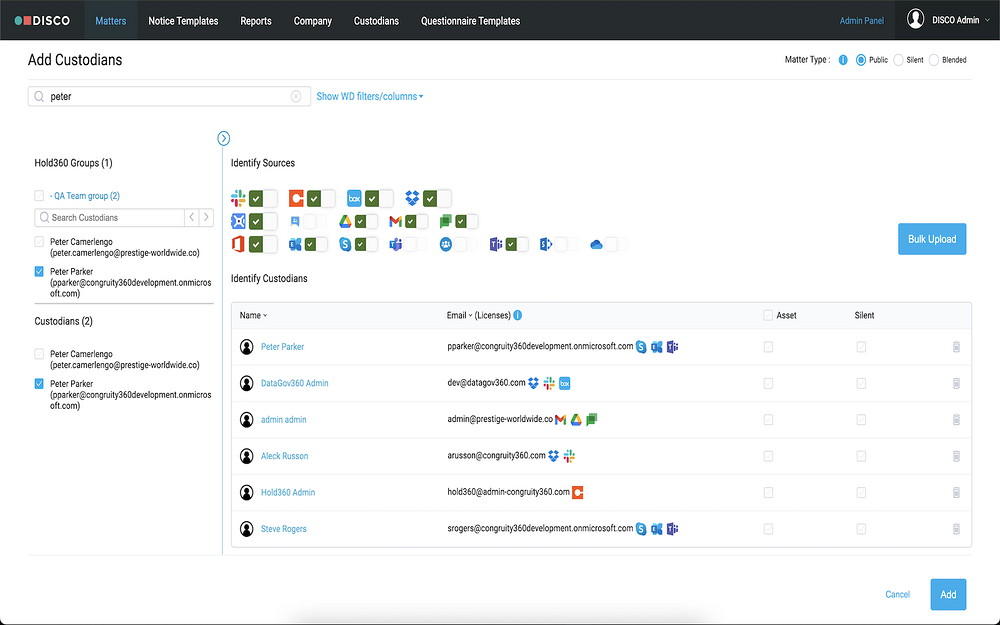Click the main search field containing peter
Screen dimensions: 1000x625
click(x=169, y=96)
